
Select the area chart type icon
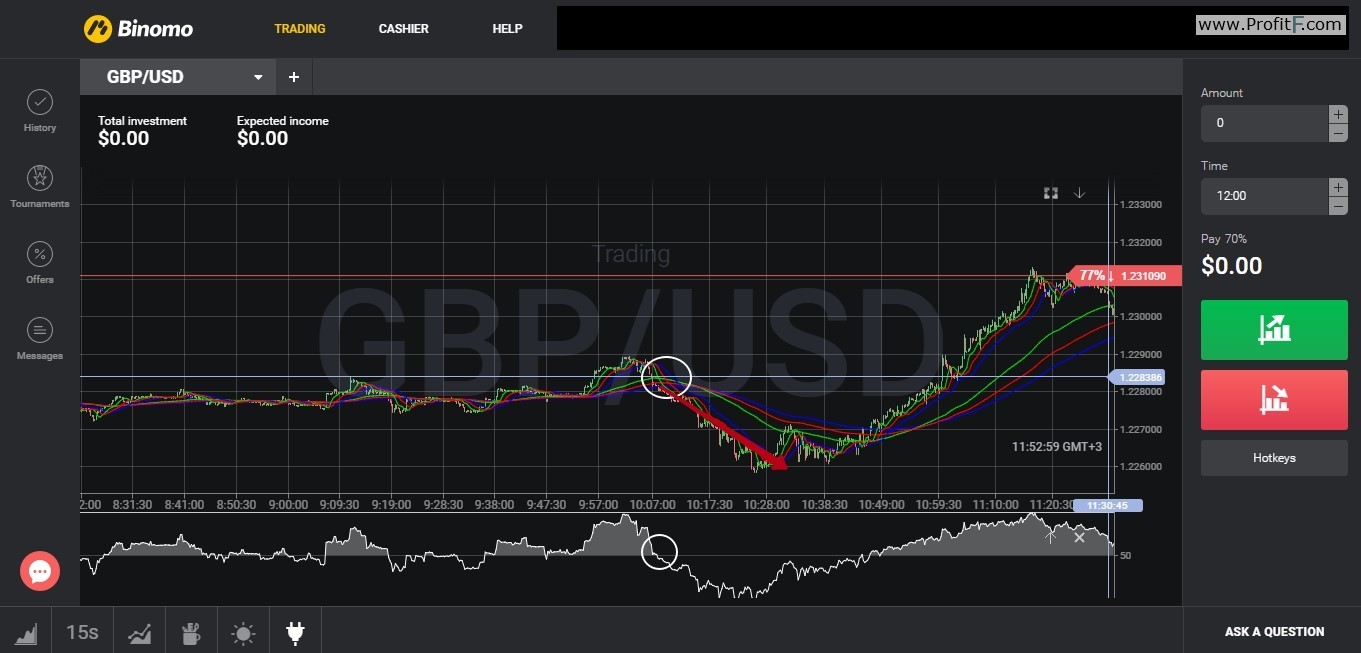[26, 632]
